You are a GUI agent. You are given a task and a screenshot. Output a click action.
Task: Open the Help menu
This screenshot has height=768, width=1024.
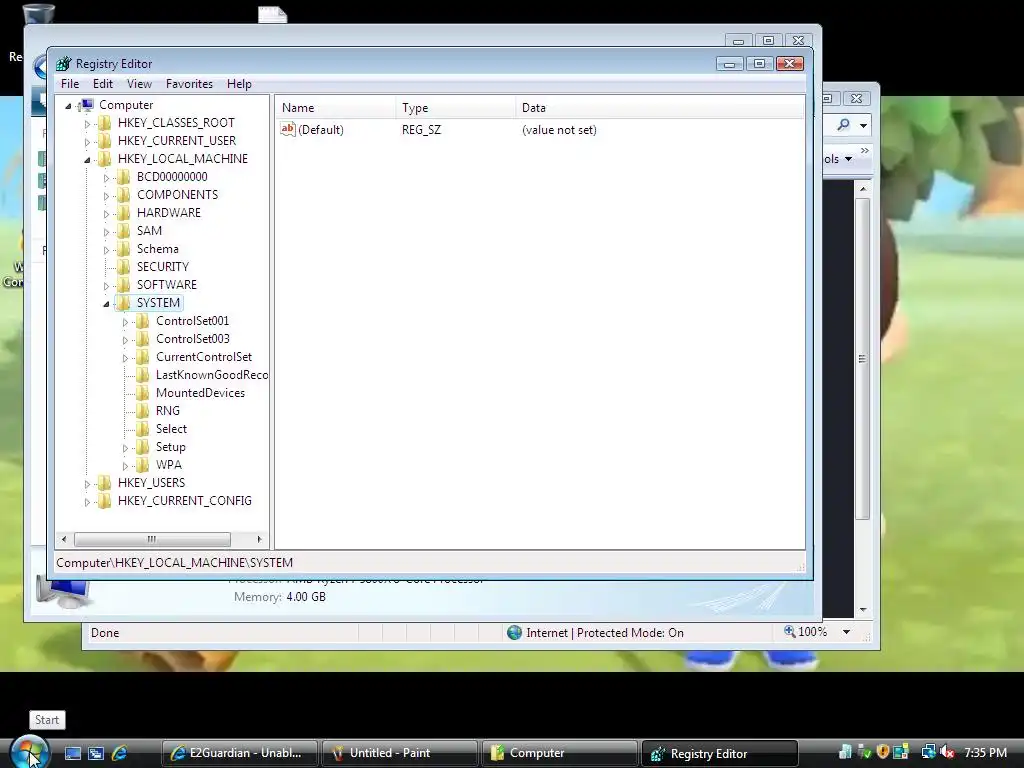(239, 84)
